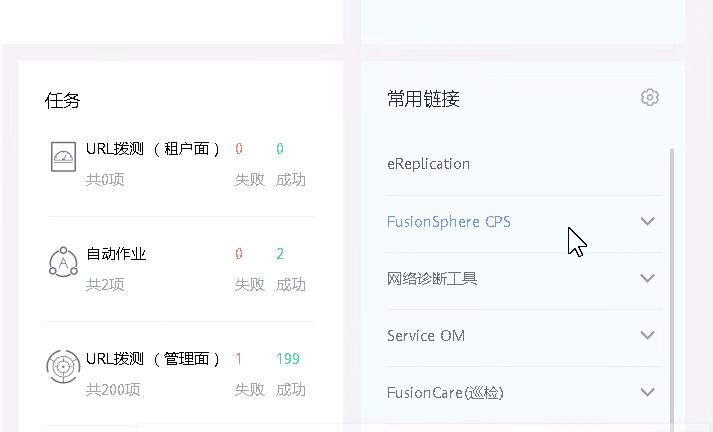Expand the FusionSphere CPS entry

pyautogui.click(x=647, y=222)
